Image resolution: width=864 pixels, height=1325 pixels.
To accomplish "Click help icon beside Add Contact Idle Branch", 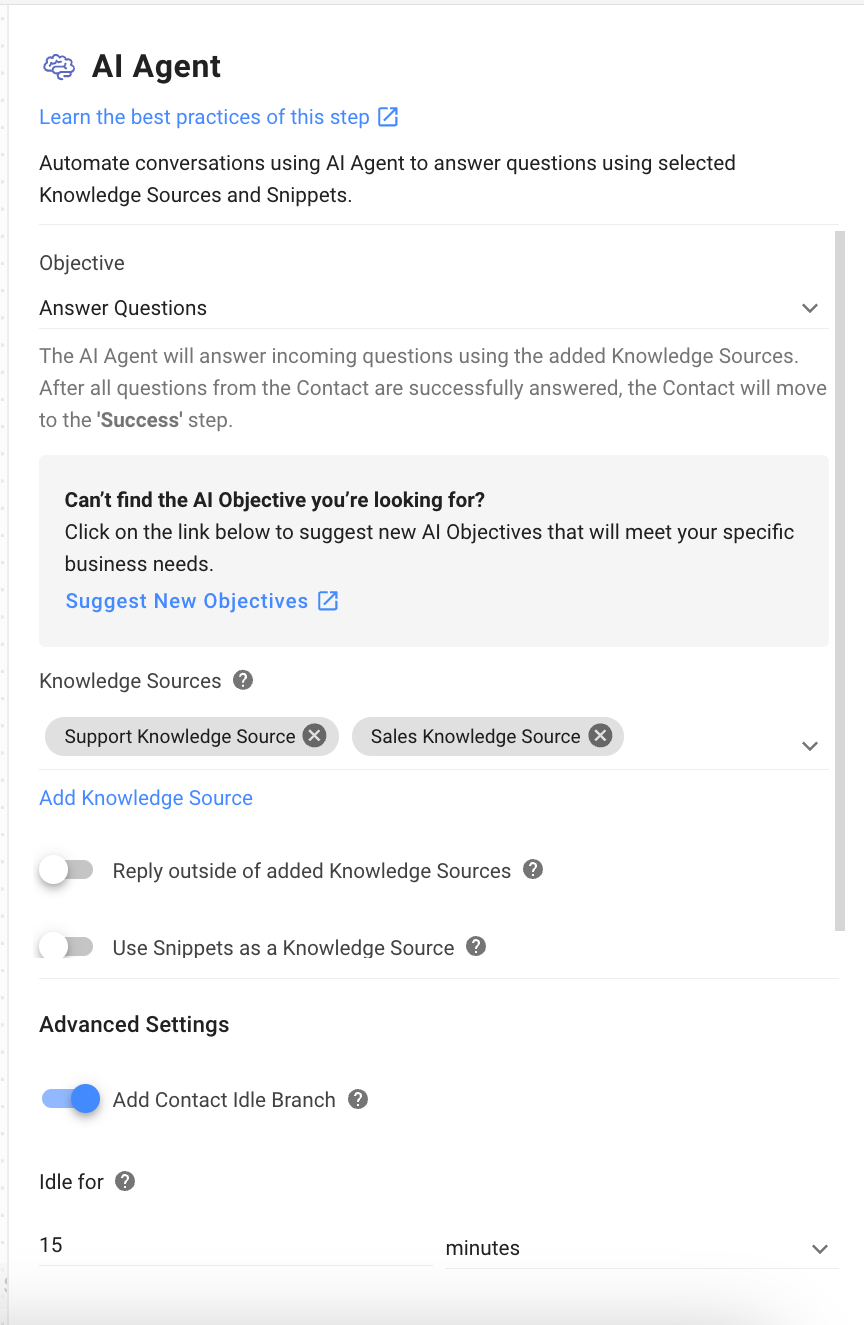I will coord(358,1099).
